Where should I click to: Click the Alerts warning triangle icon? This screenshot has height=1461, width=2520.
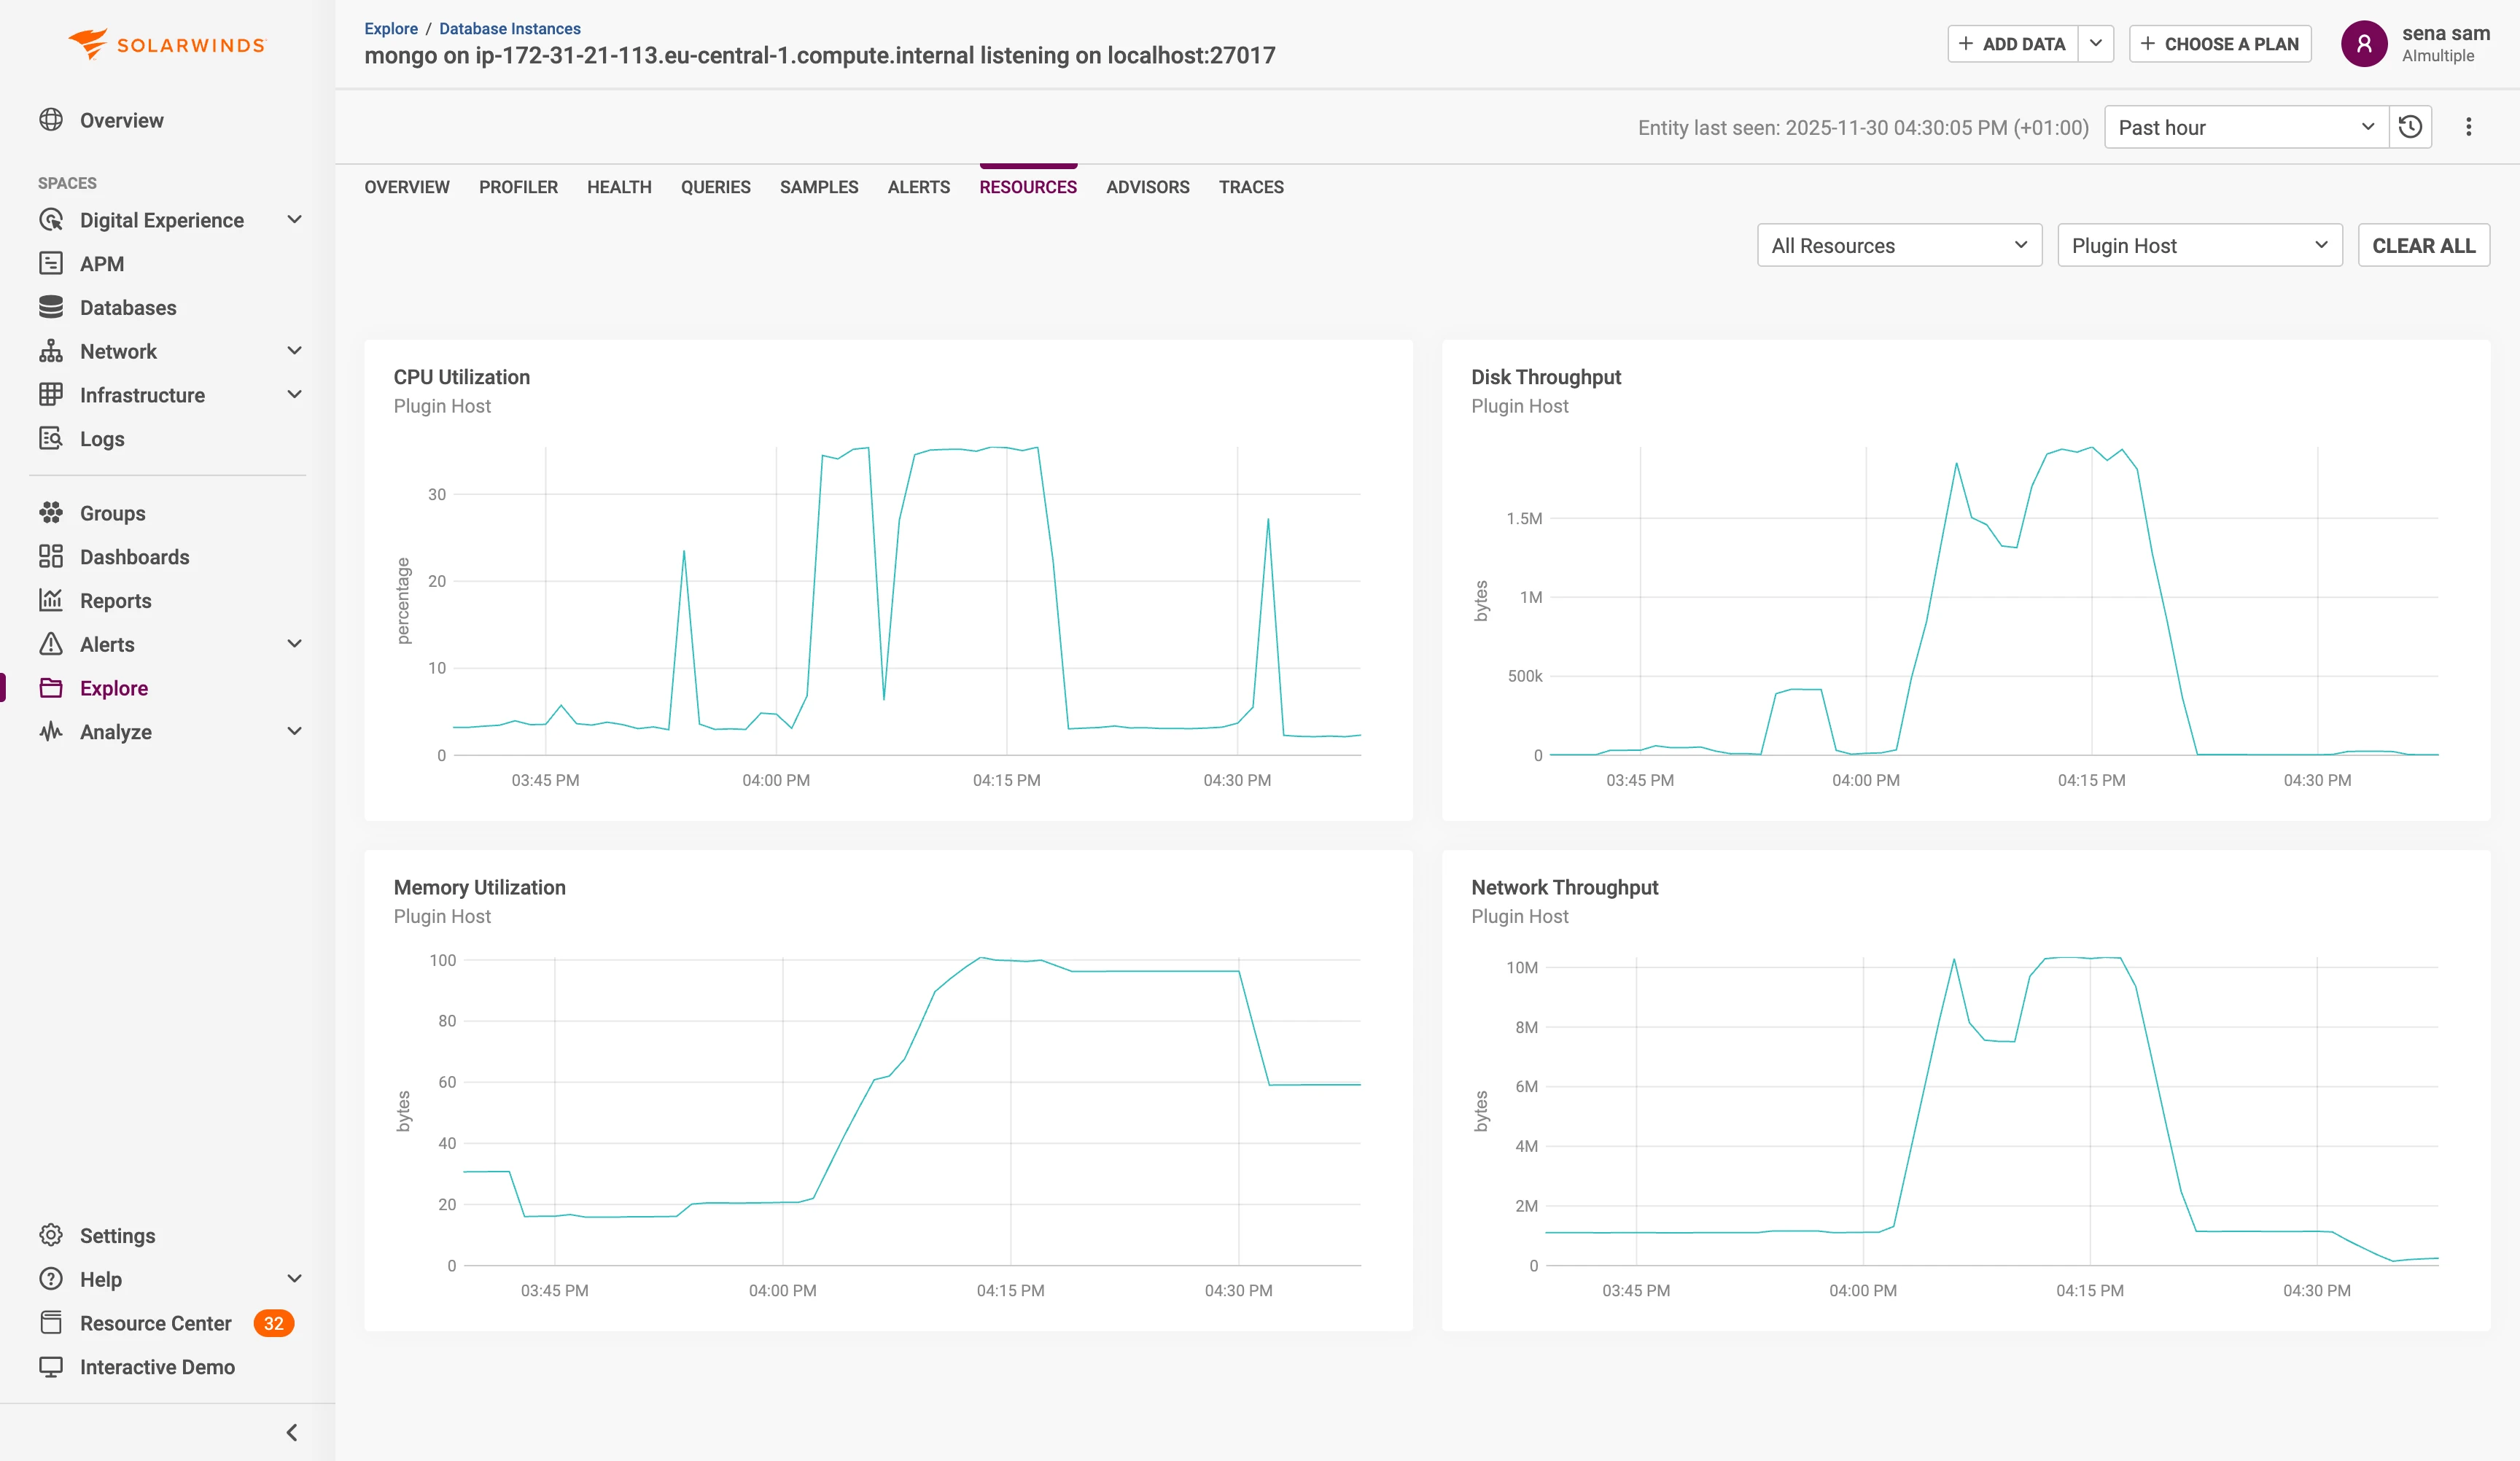click(x=51, y=644)
